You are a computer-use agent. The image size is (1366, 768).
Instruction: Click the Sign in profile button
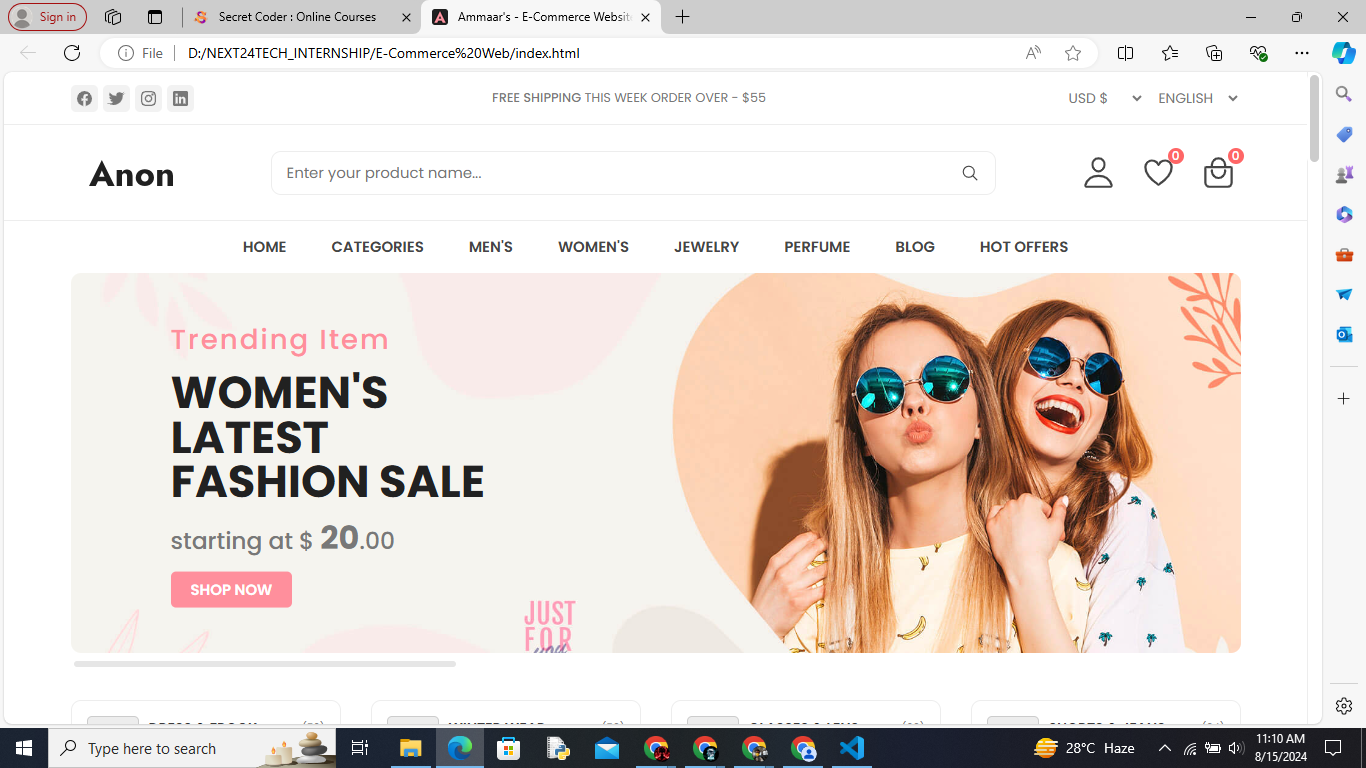pos(47,17)
